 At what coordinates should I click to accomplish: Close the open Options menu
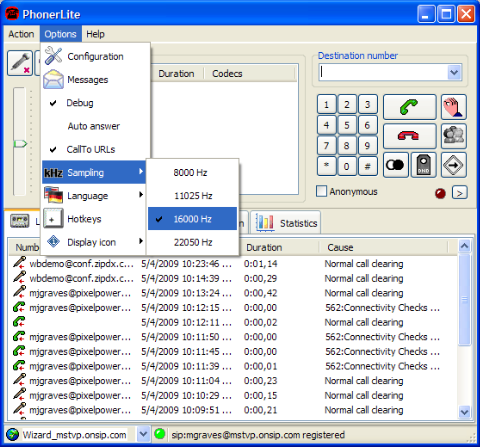(x=61, y=34)
